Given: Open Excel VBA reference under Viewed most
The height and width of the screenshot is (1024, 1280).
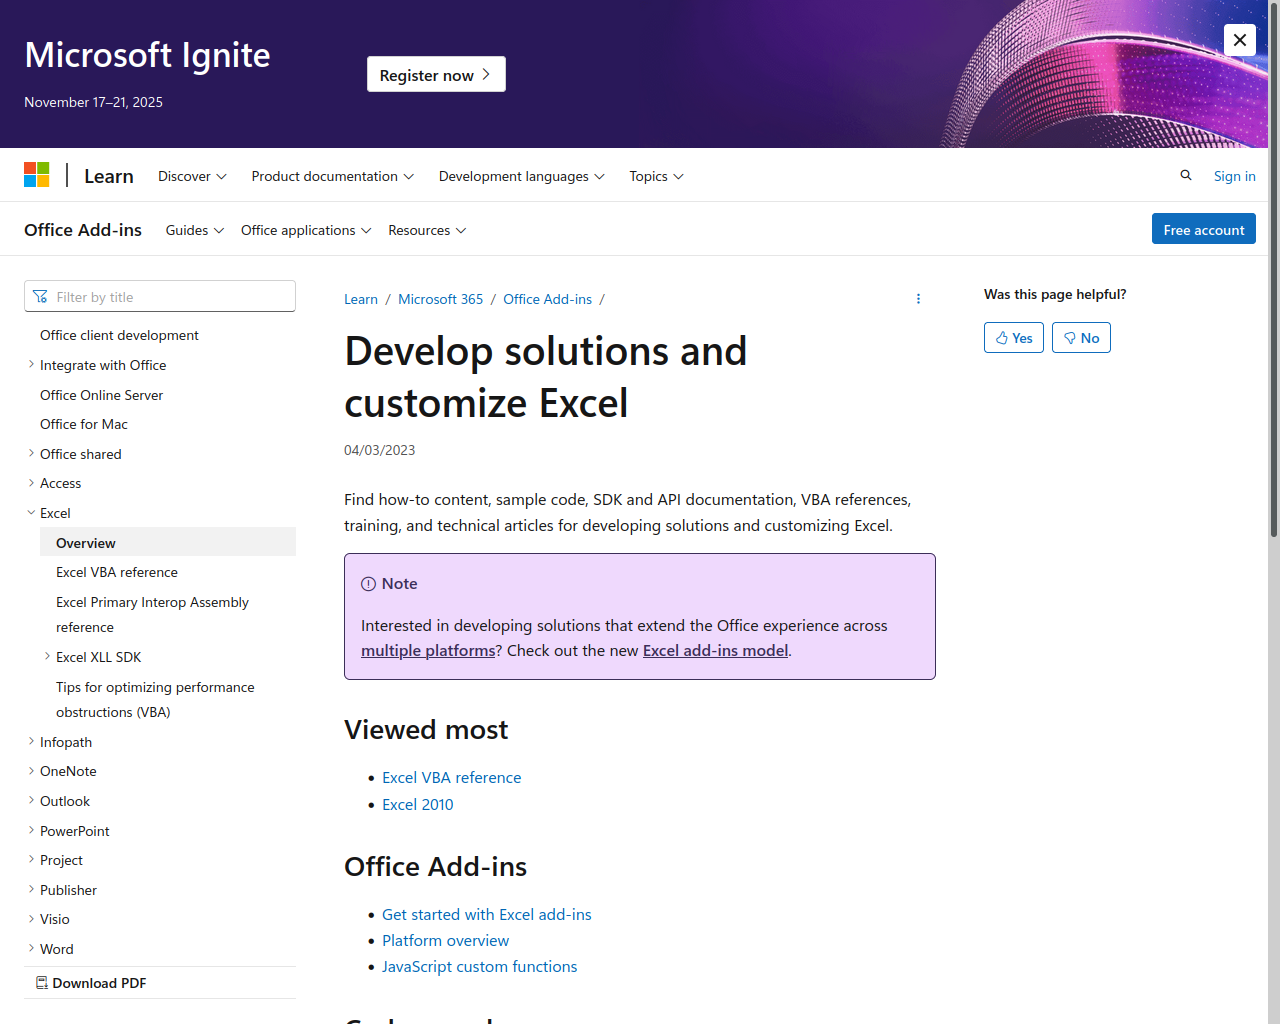Looking at the screenshot, I should (451, 777).
